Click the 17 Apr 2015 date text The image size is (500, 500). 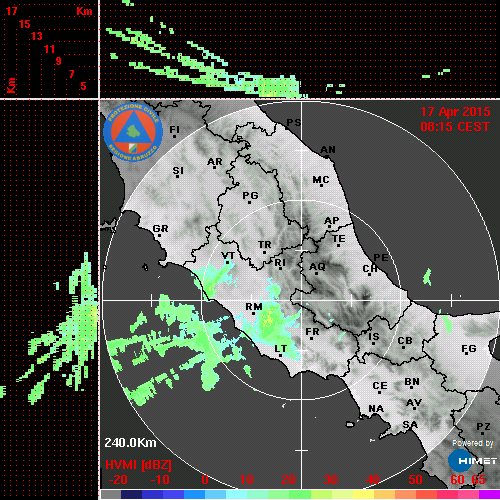coord(455,112)
